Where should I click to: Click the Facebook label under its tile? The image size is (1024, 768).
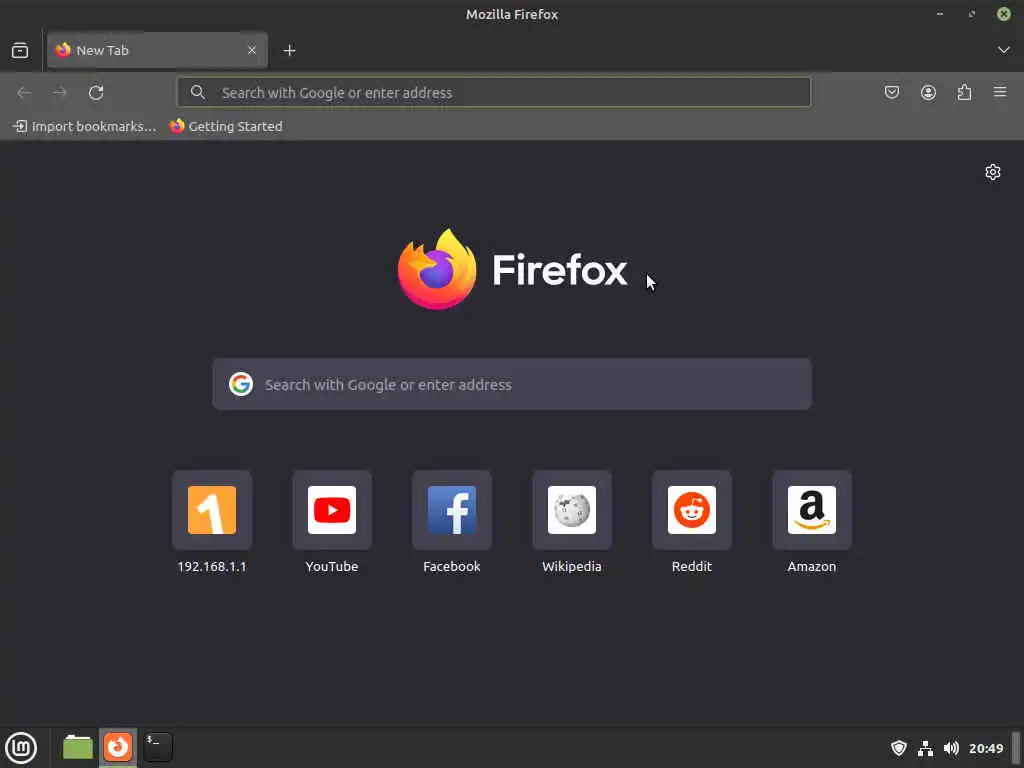tap(452, 566)
